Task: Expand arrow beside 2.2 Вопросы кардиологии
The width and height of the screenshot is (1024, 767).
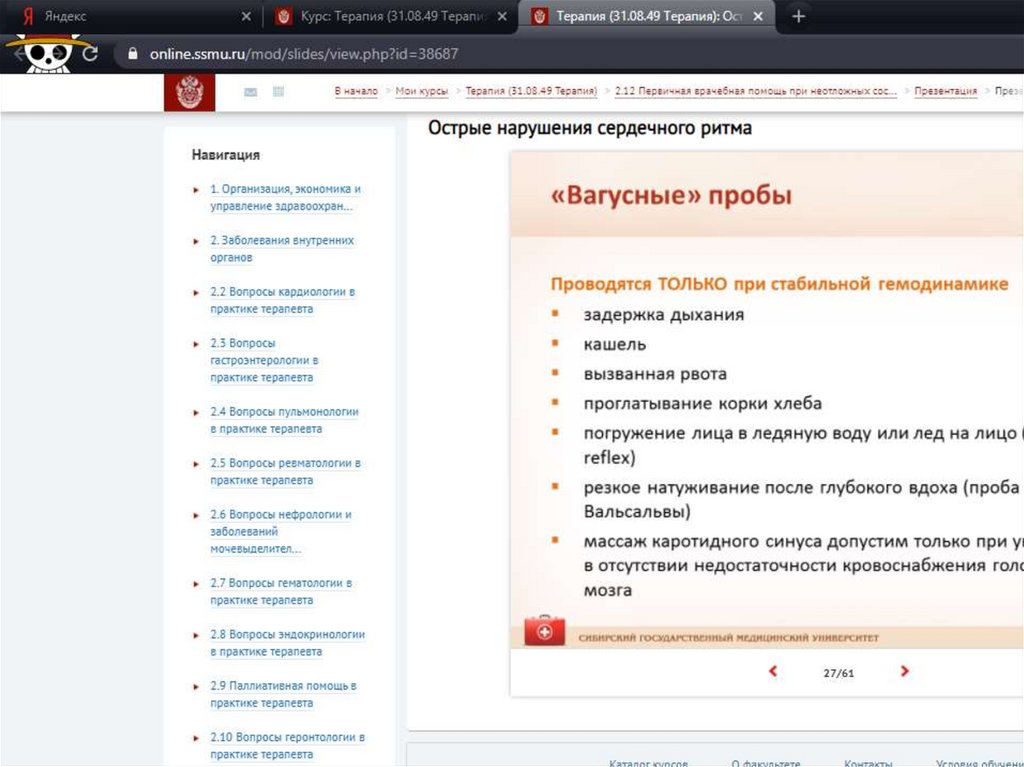Action: tap(196, 293)
